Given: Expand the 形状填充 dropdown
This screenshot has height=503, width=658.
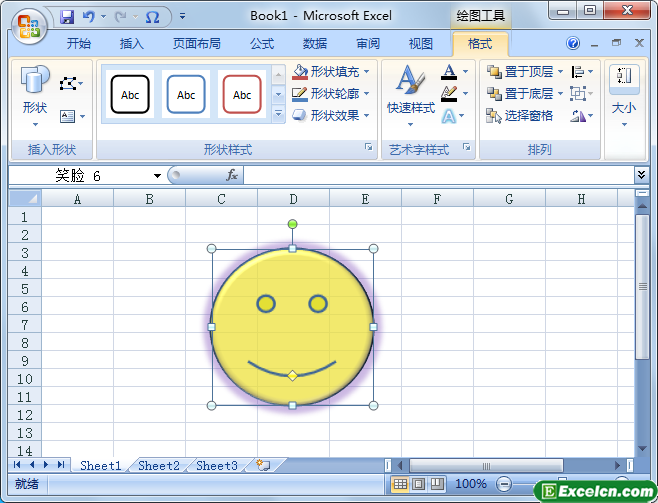Looking at the screenshot, I should tap(367, 72).
